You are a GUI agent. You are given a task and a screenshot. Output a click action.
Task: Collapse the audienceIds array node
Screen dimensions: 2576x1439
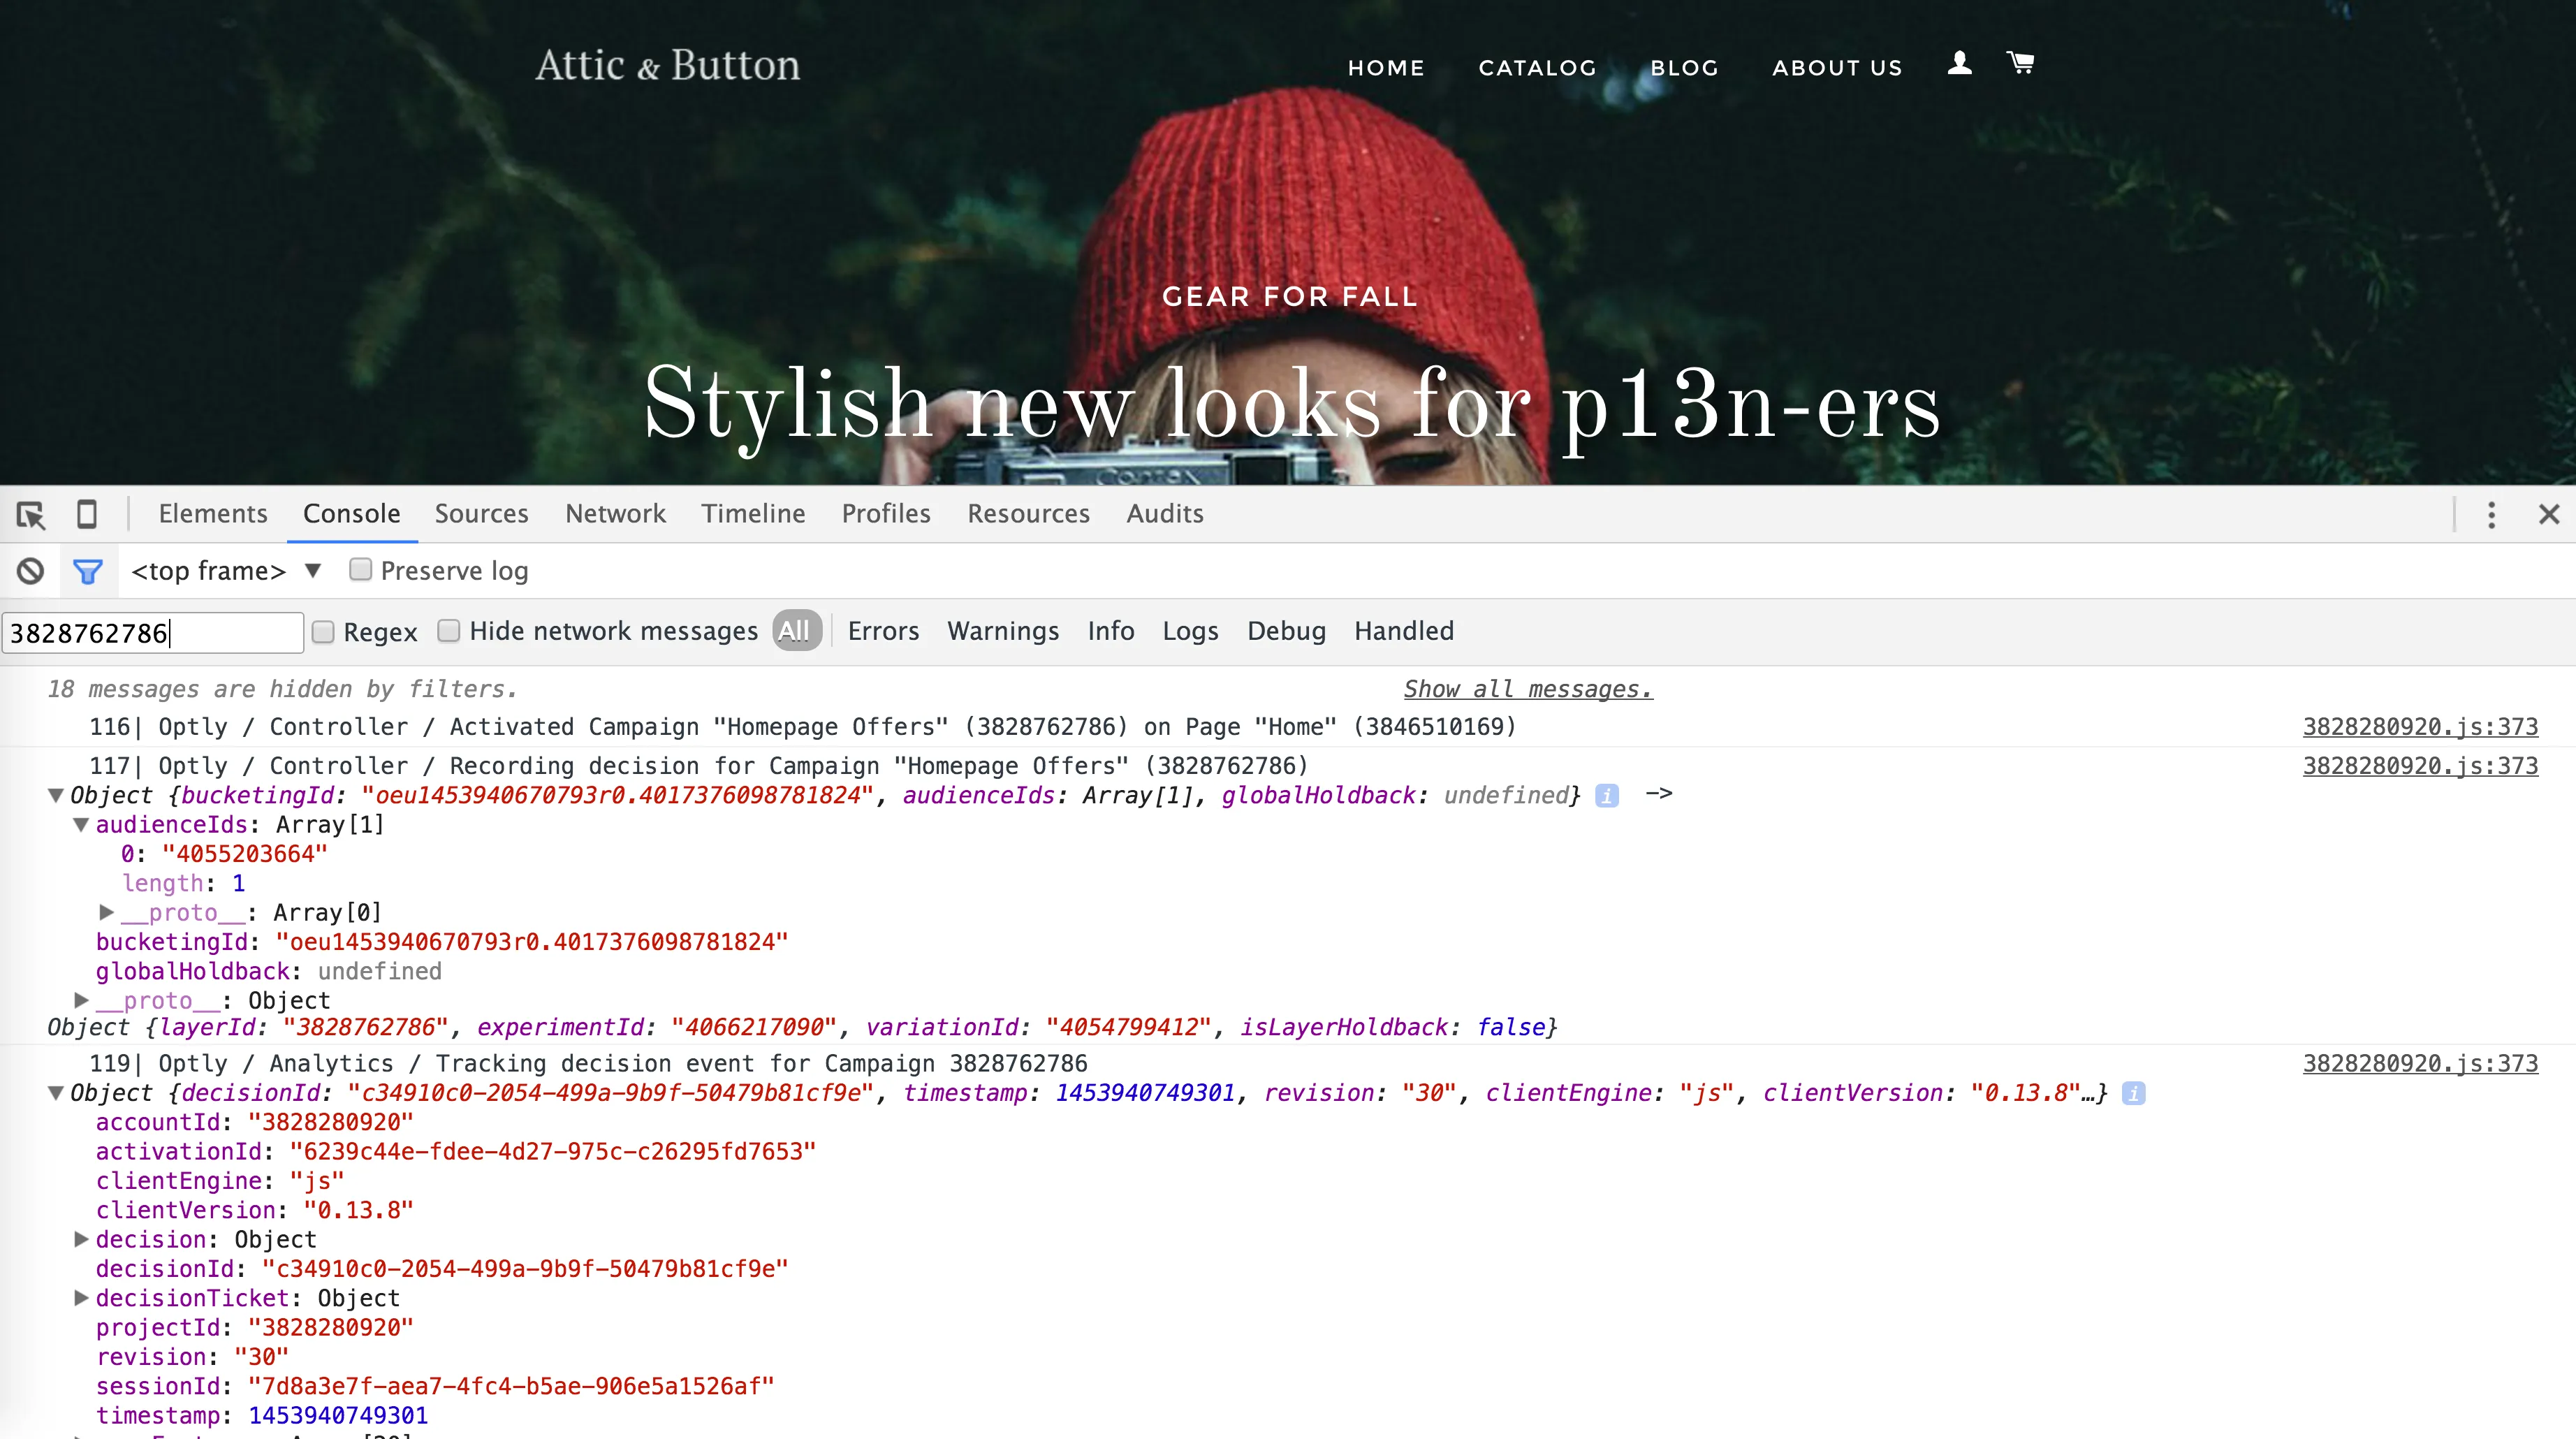click(x=82, y=825)
